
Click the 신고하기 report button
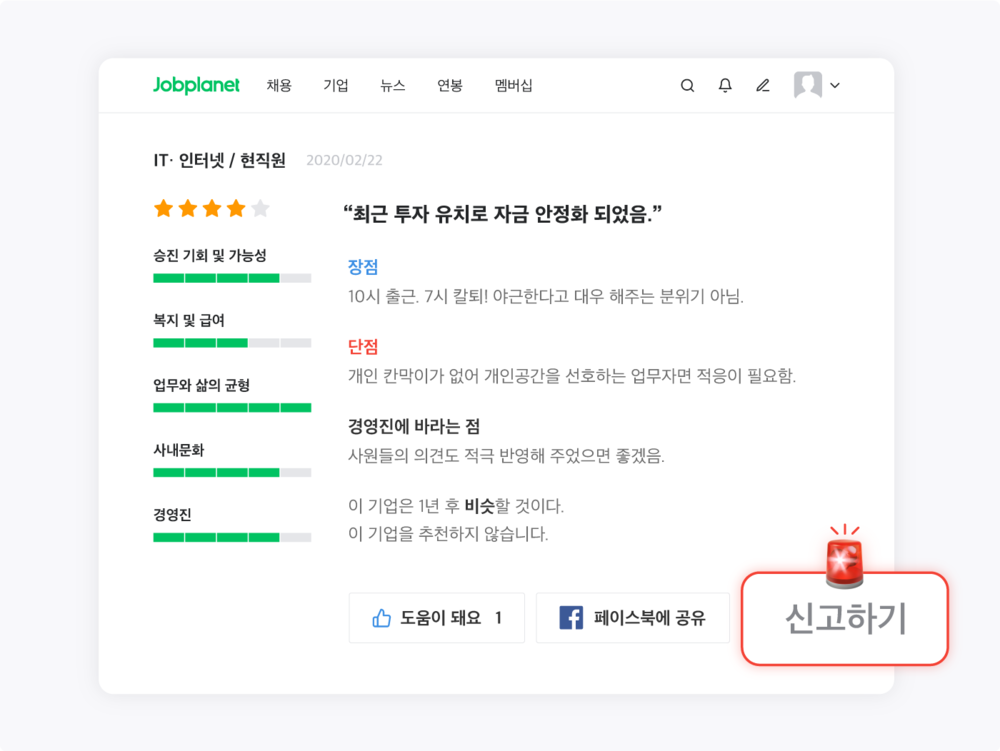point(845,620)
